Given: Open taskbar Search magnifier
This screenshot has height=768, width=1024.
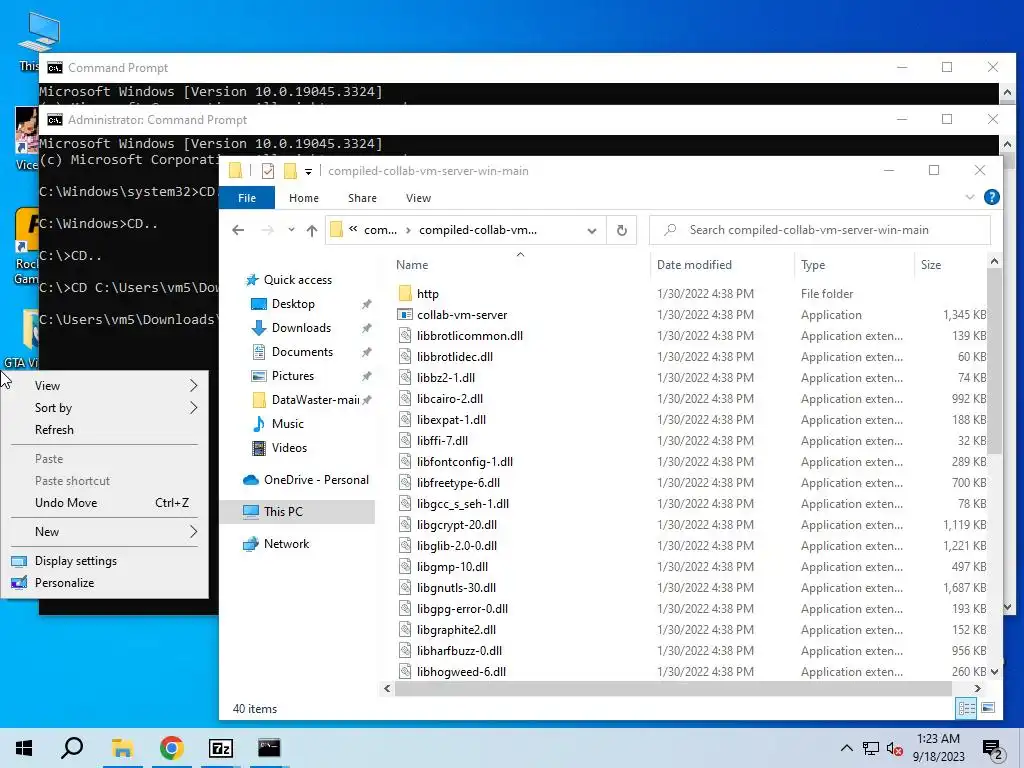Looking at the screenshot, I should pyautogui.click(x=72, y=748).
